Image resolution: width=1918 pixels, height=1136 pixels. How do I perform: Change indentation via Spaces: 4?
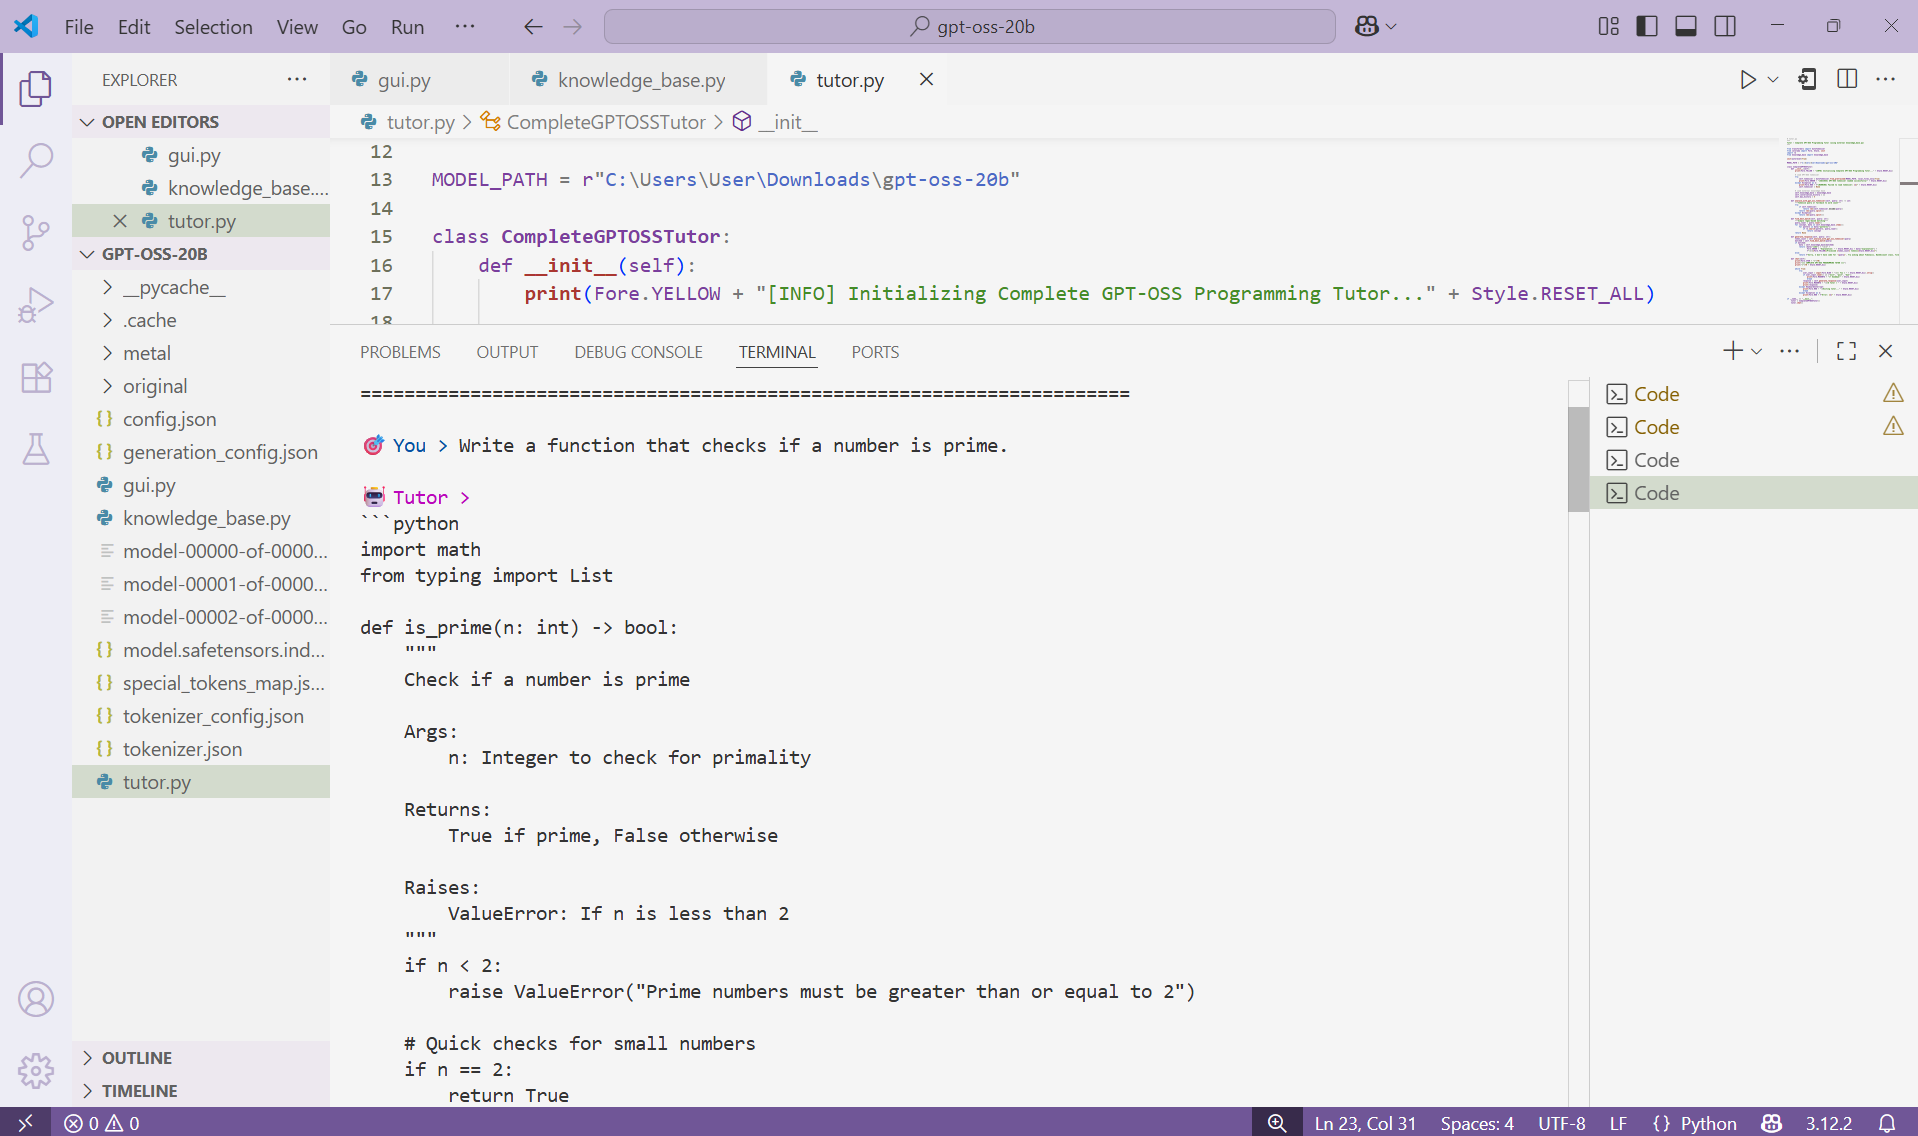[1477, 1123]
